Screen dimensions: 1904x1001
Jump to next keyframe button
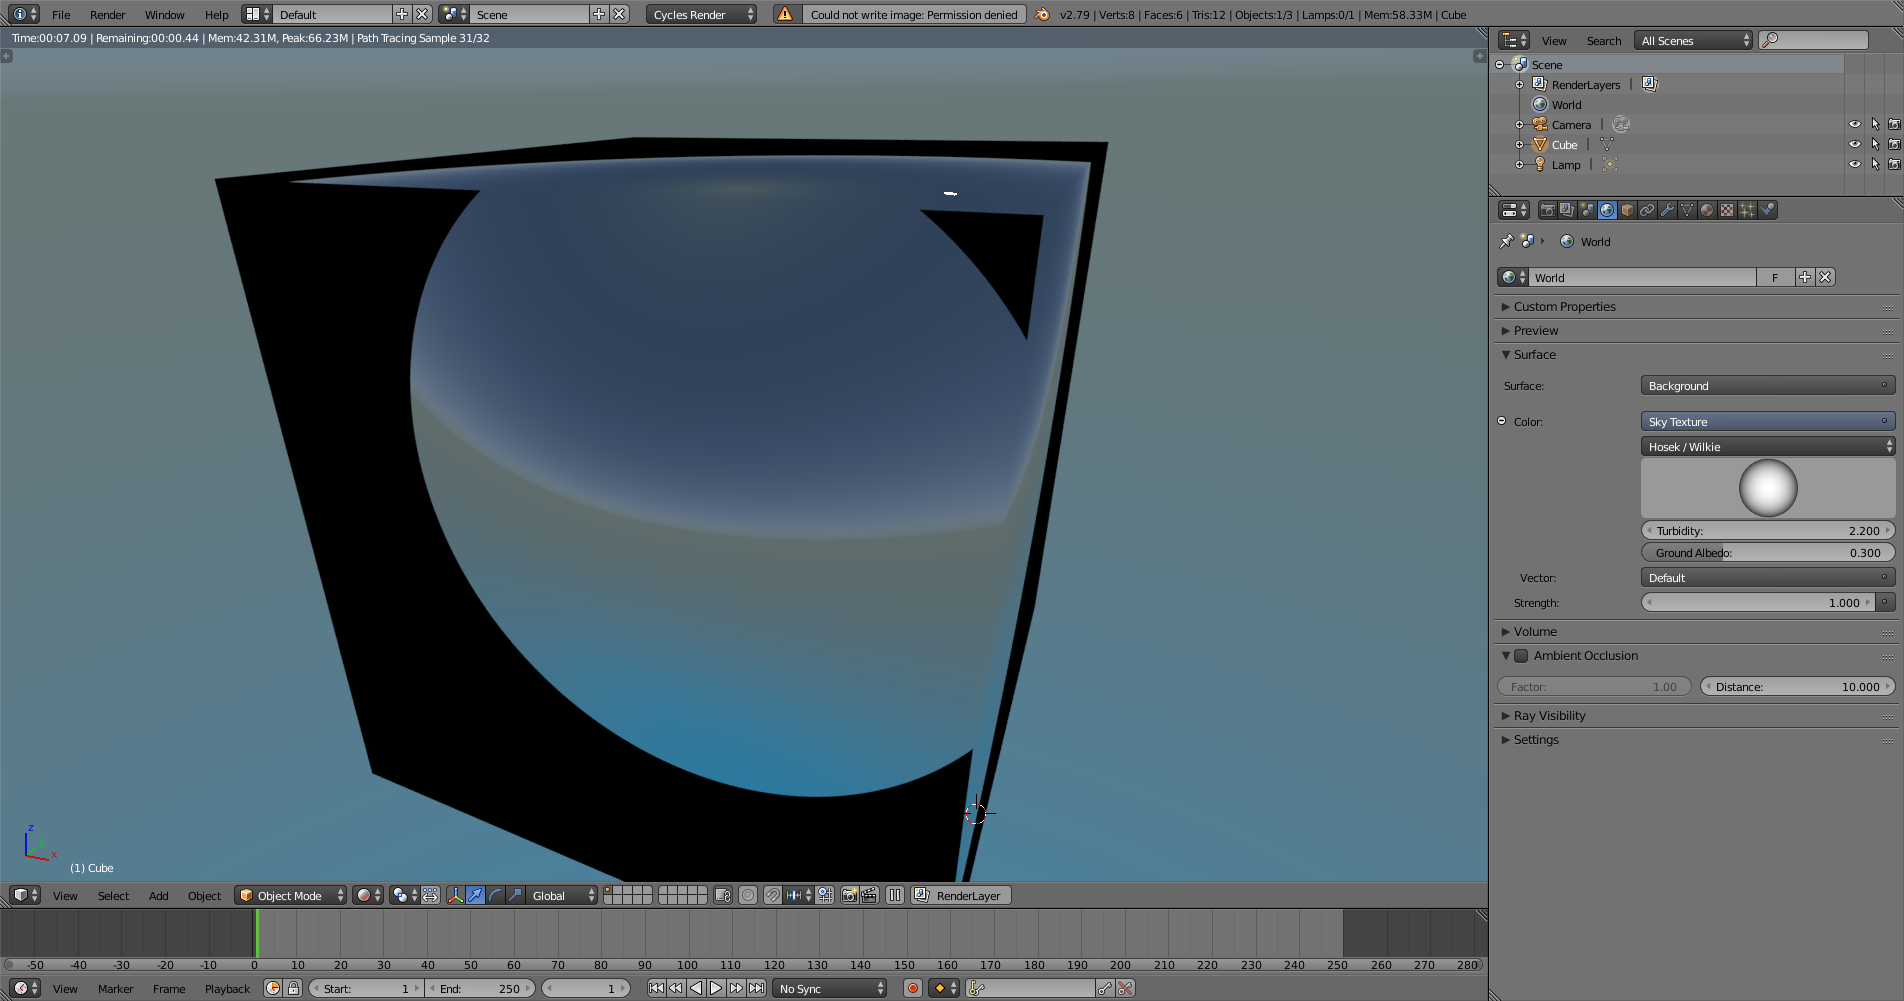pos(736,988)
